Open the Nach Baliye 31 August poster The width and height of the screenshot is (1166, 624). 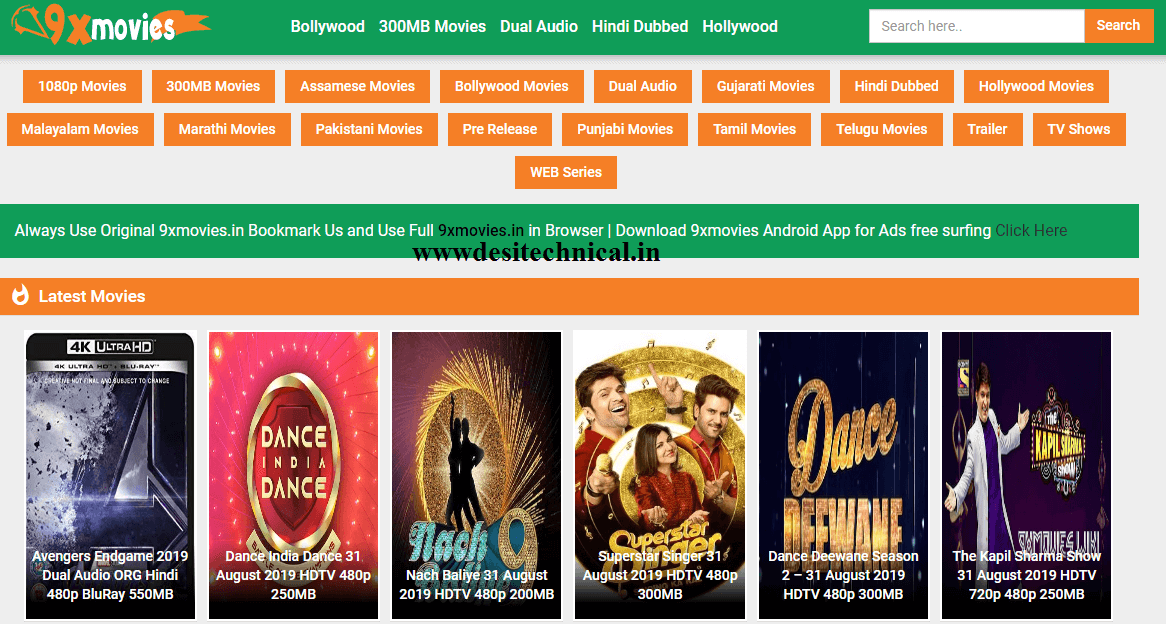(x=476, y=475)
